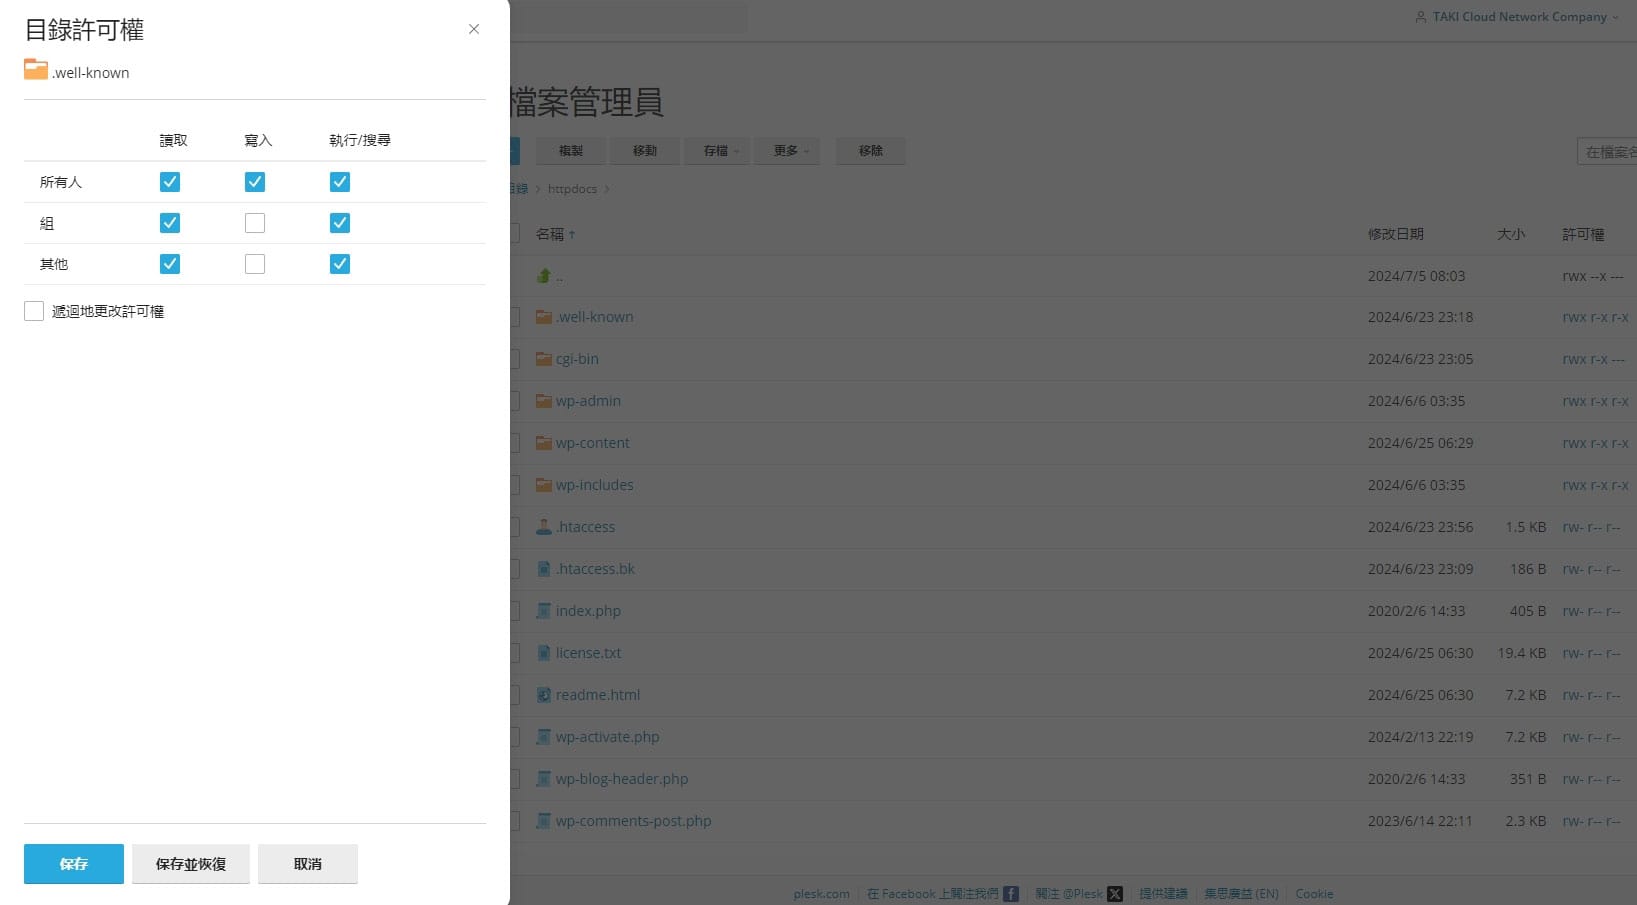The height and width of the screenshot is (905, 1637).
Task: Click the cgi-bin folder icon
Action: (544, 359)
